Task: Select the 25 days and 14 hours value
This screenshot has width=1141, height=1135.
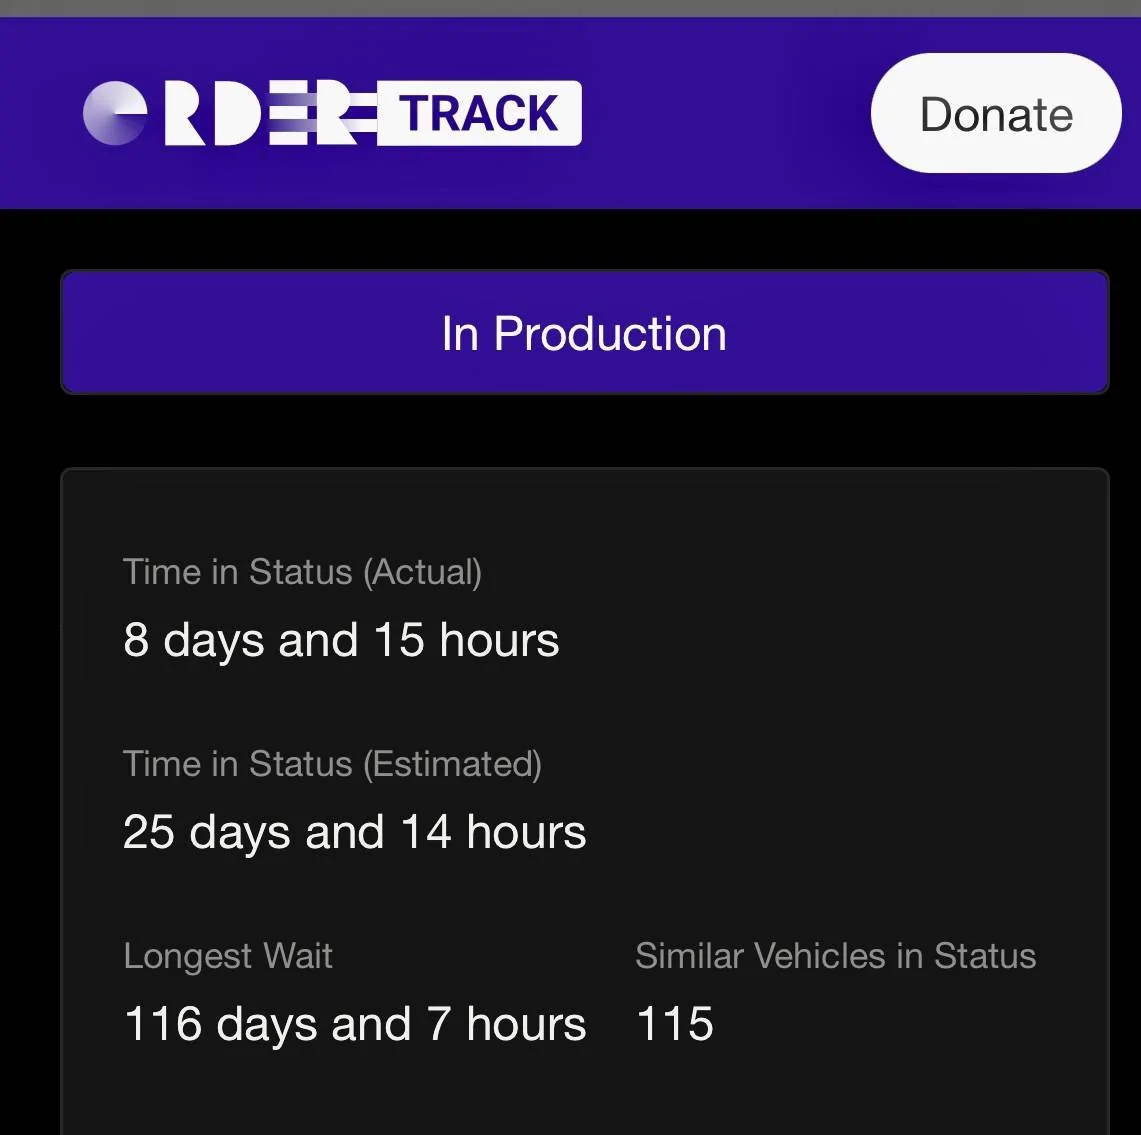Action: 354,832
